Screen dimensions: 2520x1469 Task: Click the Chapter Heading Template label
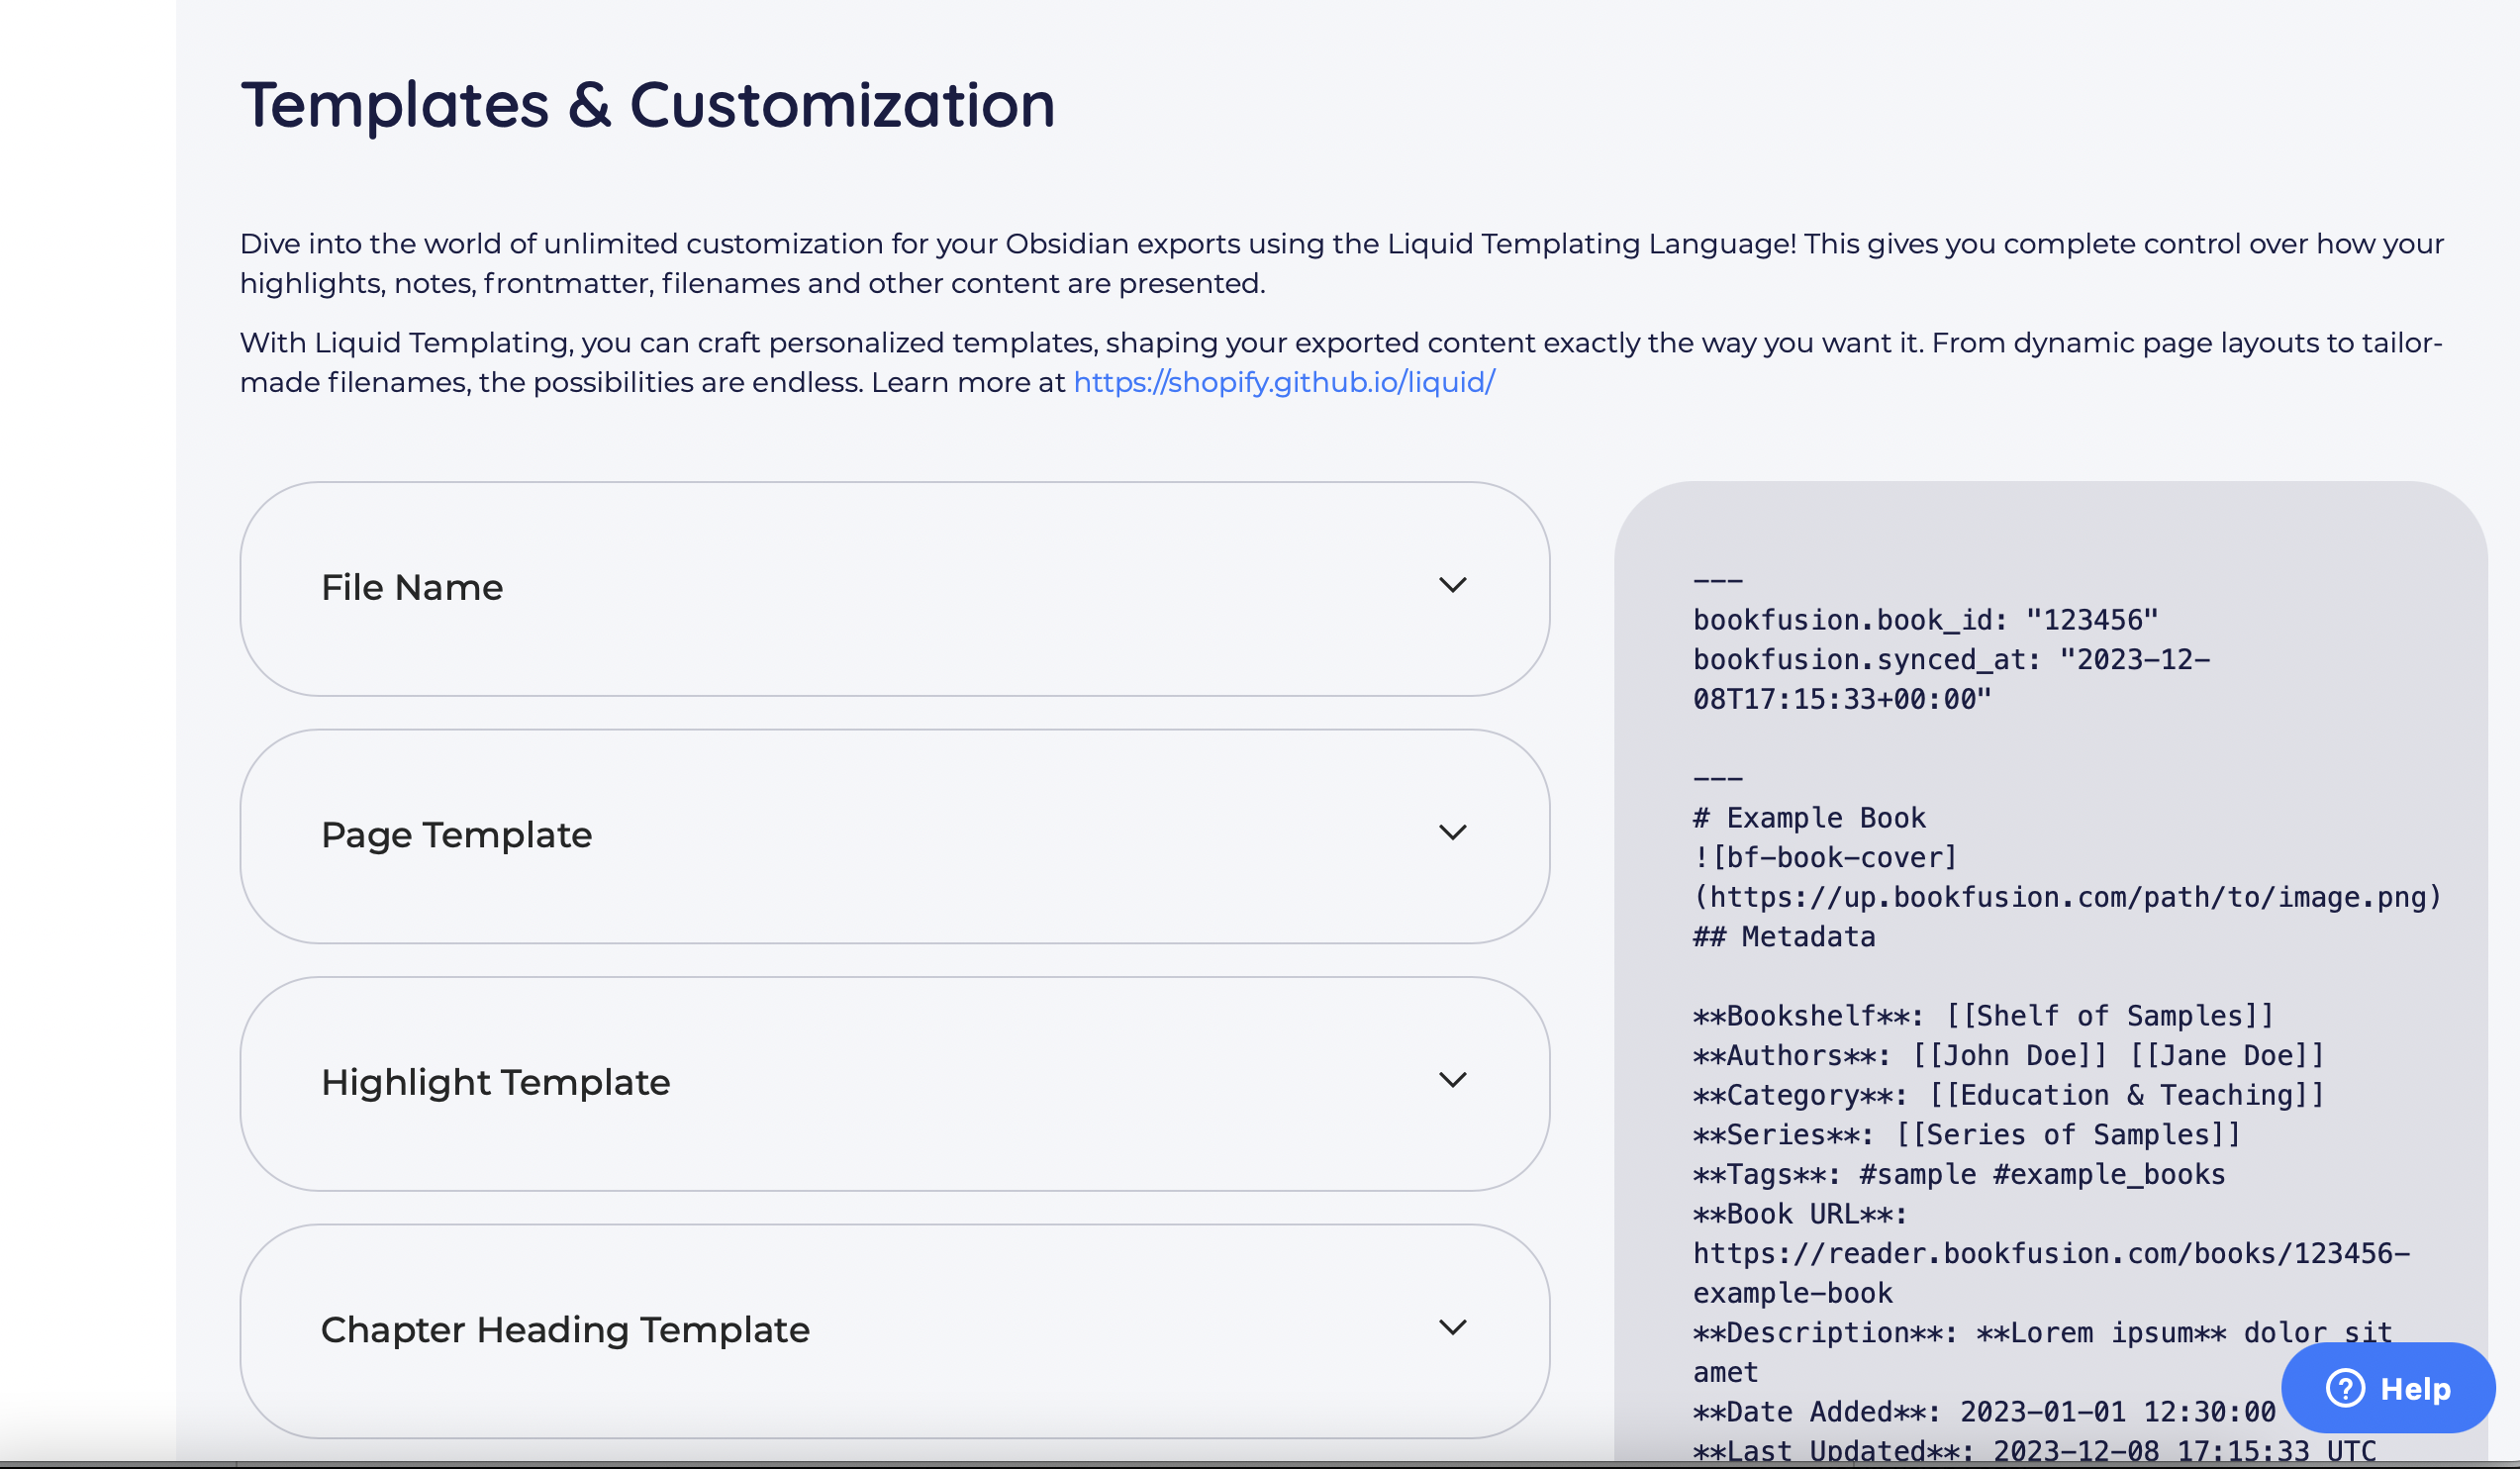coord(565,1329)
